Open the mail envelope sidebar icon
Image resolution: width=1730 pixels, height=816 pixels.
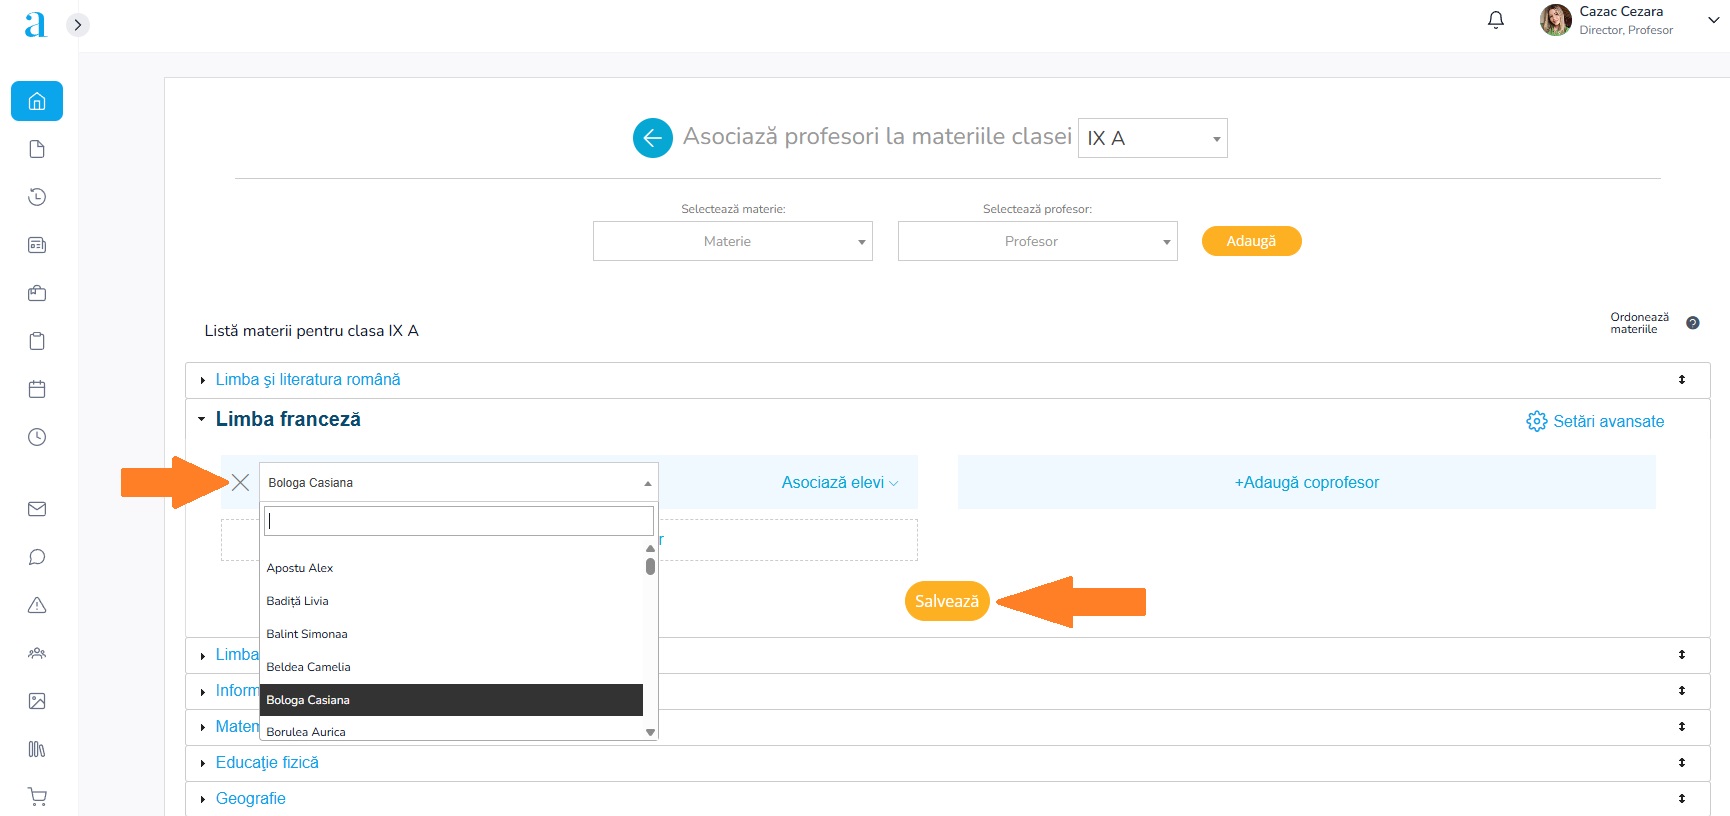click(37, 509)
